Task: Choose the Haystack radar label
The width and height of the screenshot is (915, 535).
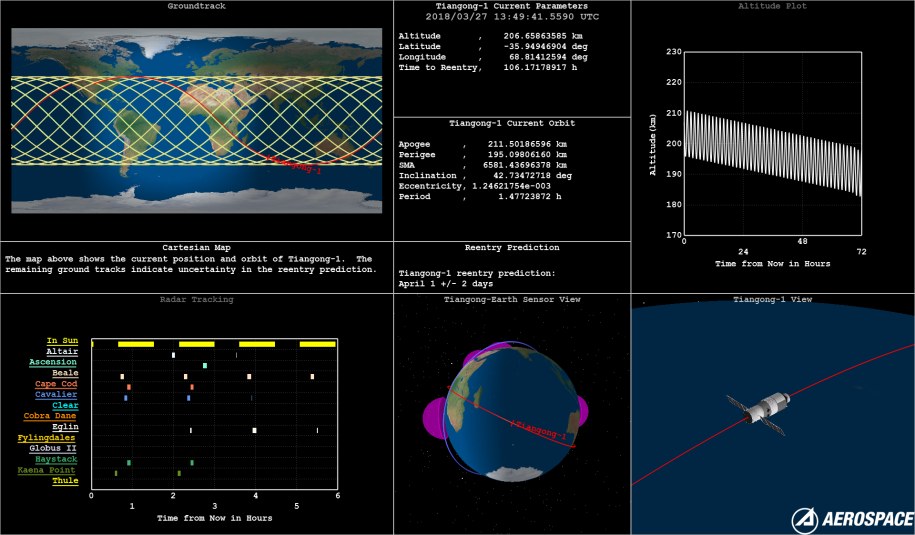Action: pyautogui.click(x=56, y=459)
